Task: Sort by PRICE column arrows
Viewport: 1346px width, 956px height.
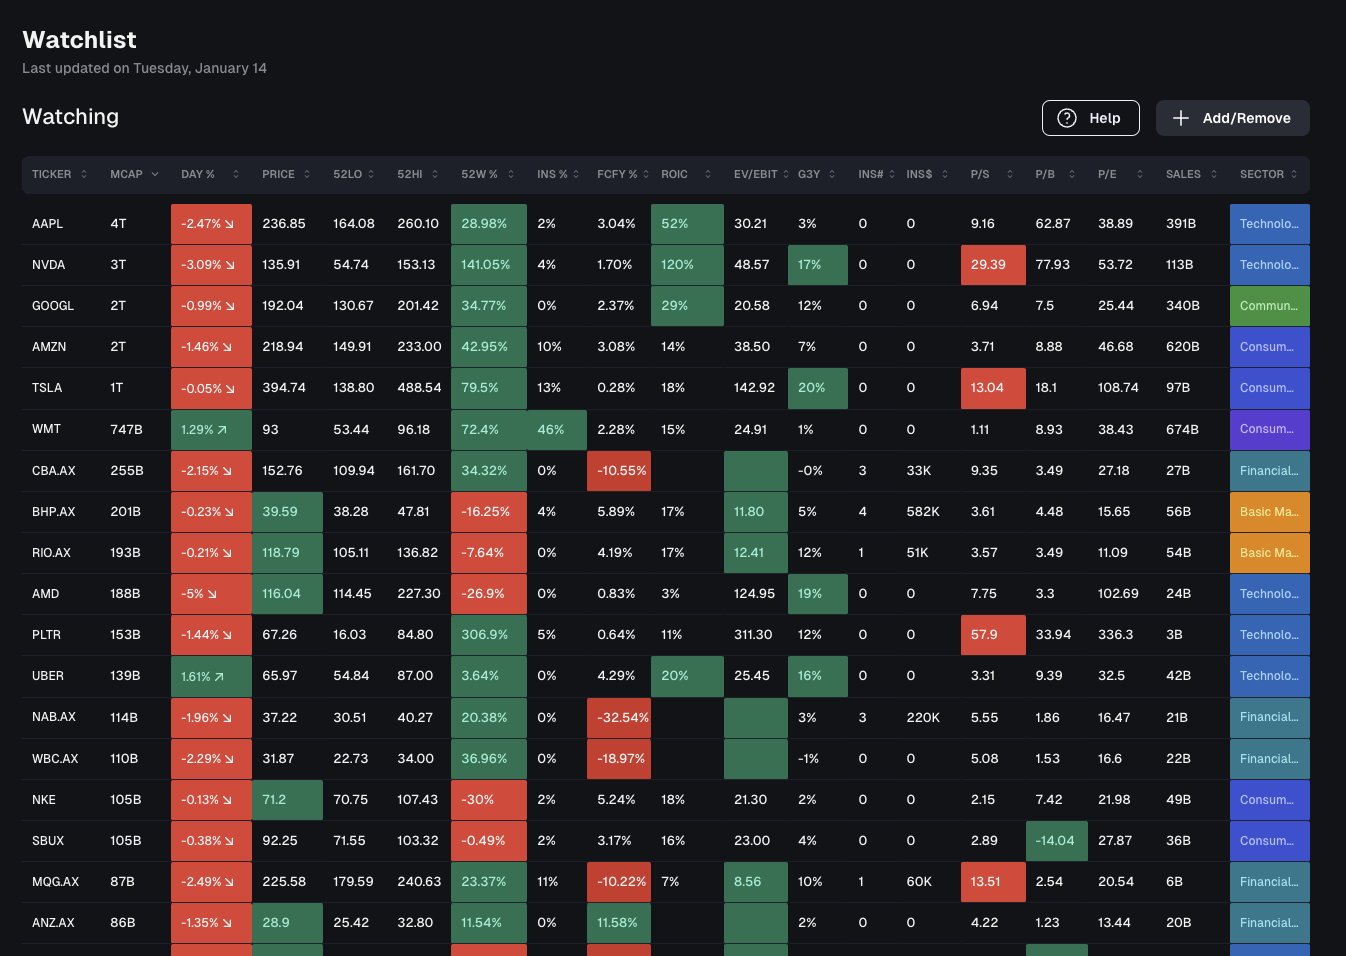Action: 307,174
